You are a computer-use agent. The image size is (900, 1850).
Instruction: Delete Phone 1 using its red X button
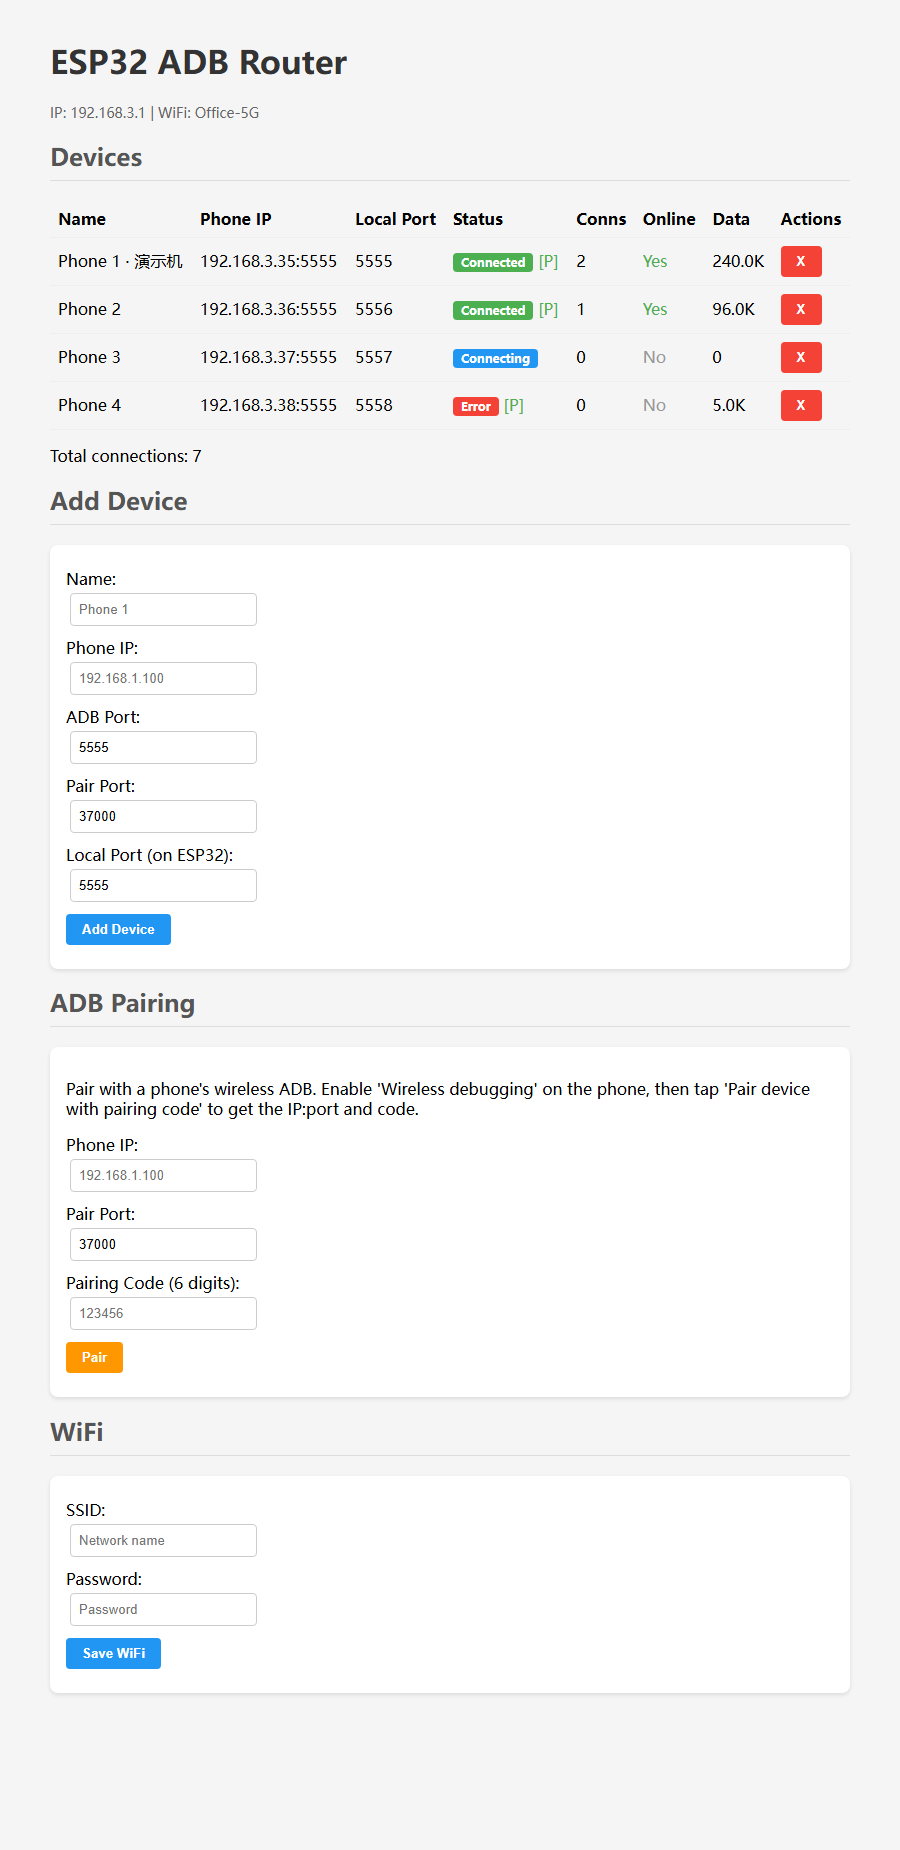801,261
